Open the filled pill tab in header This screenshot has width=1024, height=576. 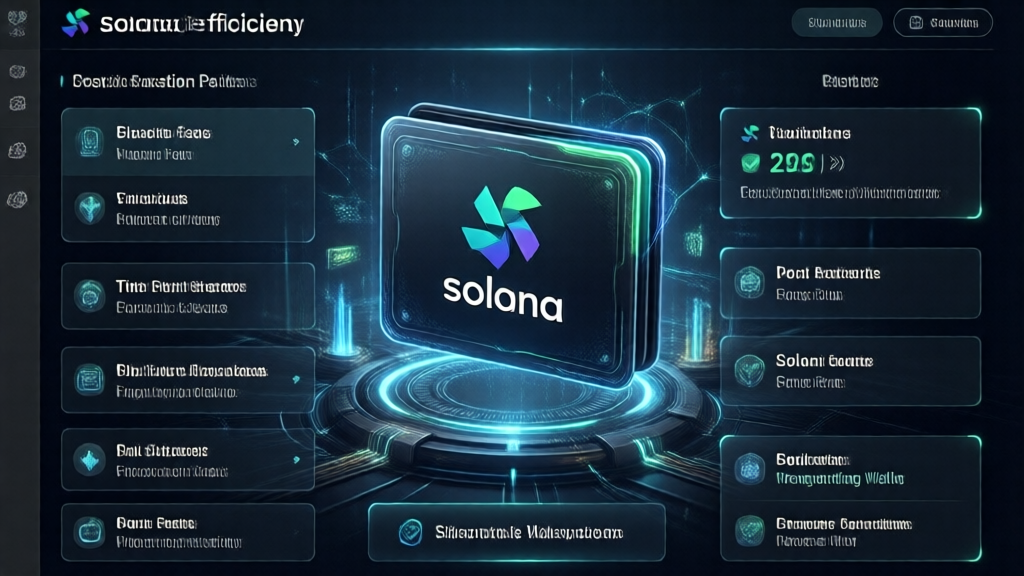(x=837, y=23)
